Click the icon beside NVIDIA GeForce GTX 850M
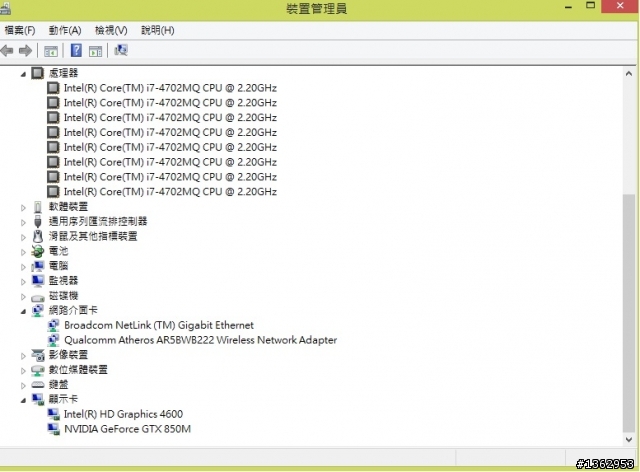 (53, 429)
